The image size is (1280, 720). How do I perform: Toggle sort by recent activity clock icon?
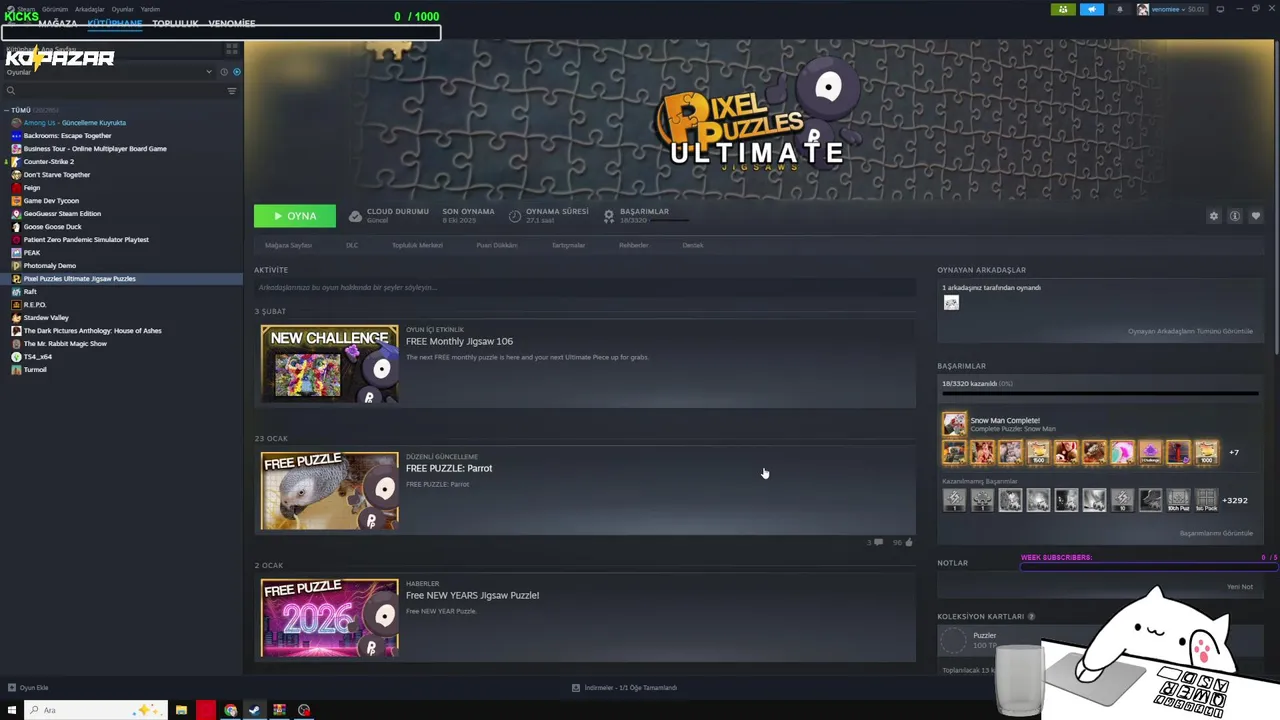tap(224, 72)
